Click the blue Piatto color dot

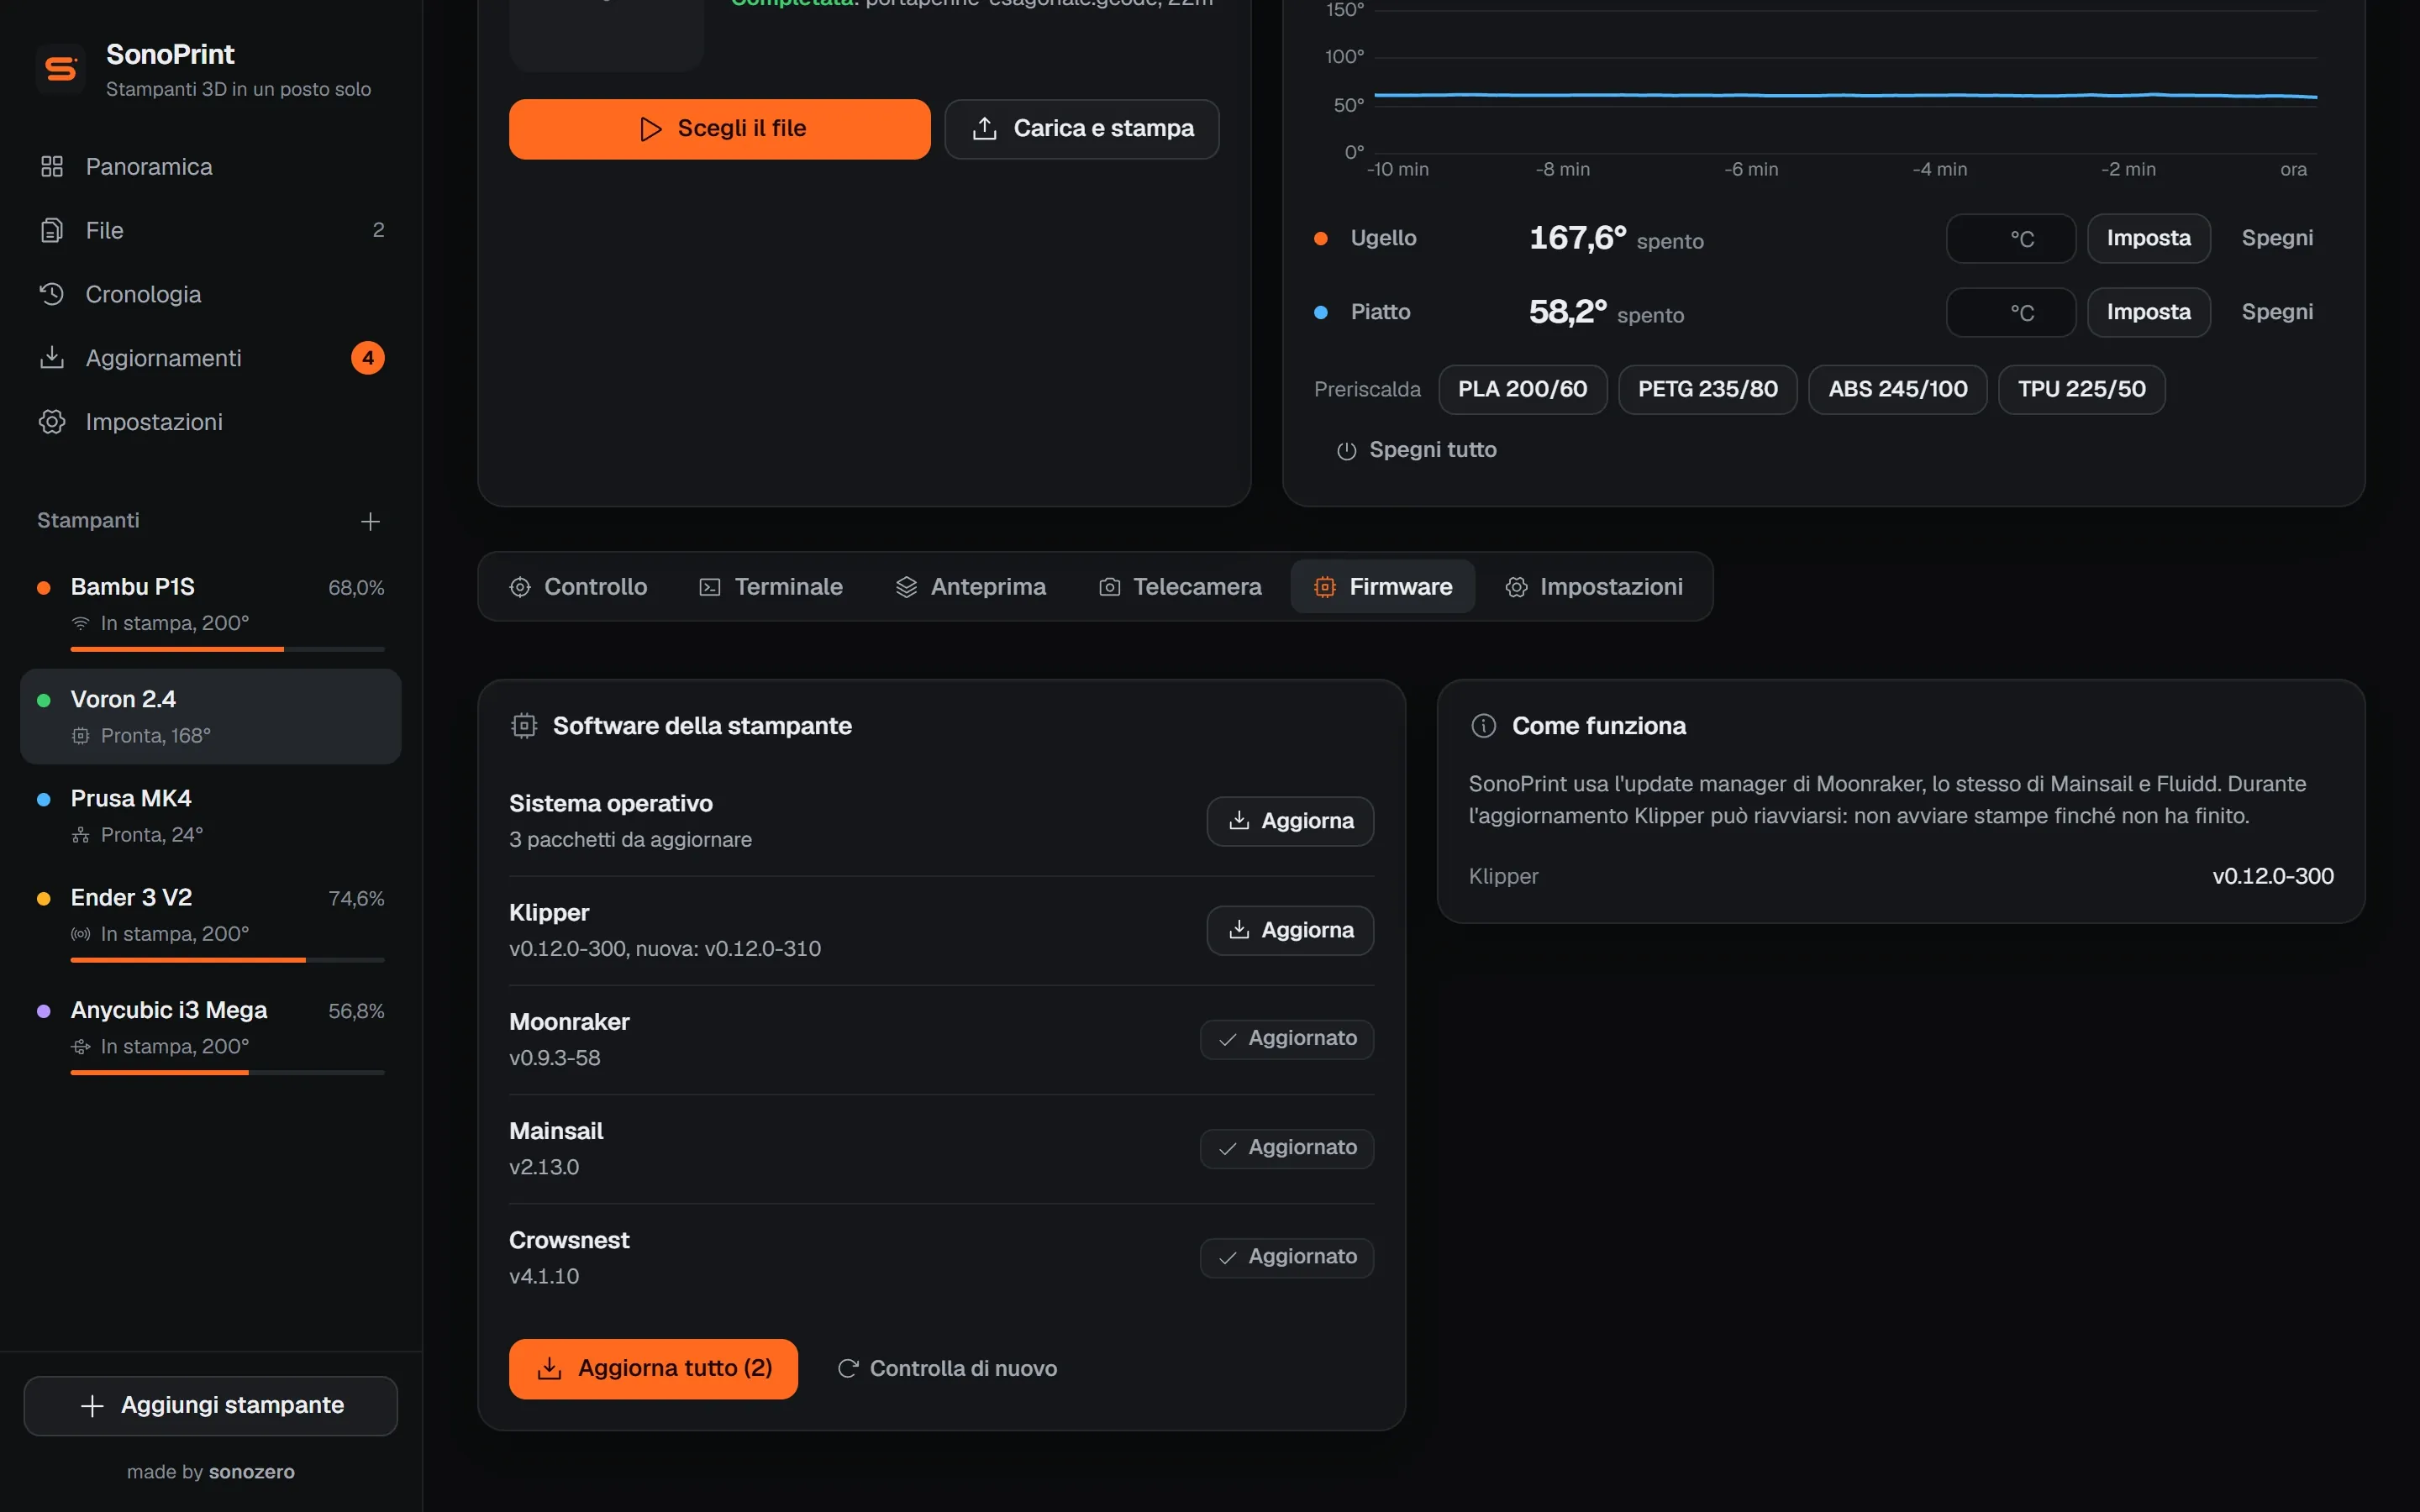(x=1320, y=312)
